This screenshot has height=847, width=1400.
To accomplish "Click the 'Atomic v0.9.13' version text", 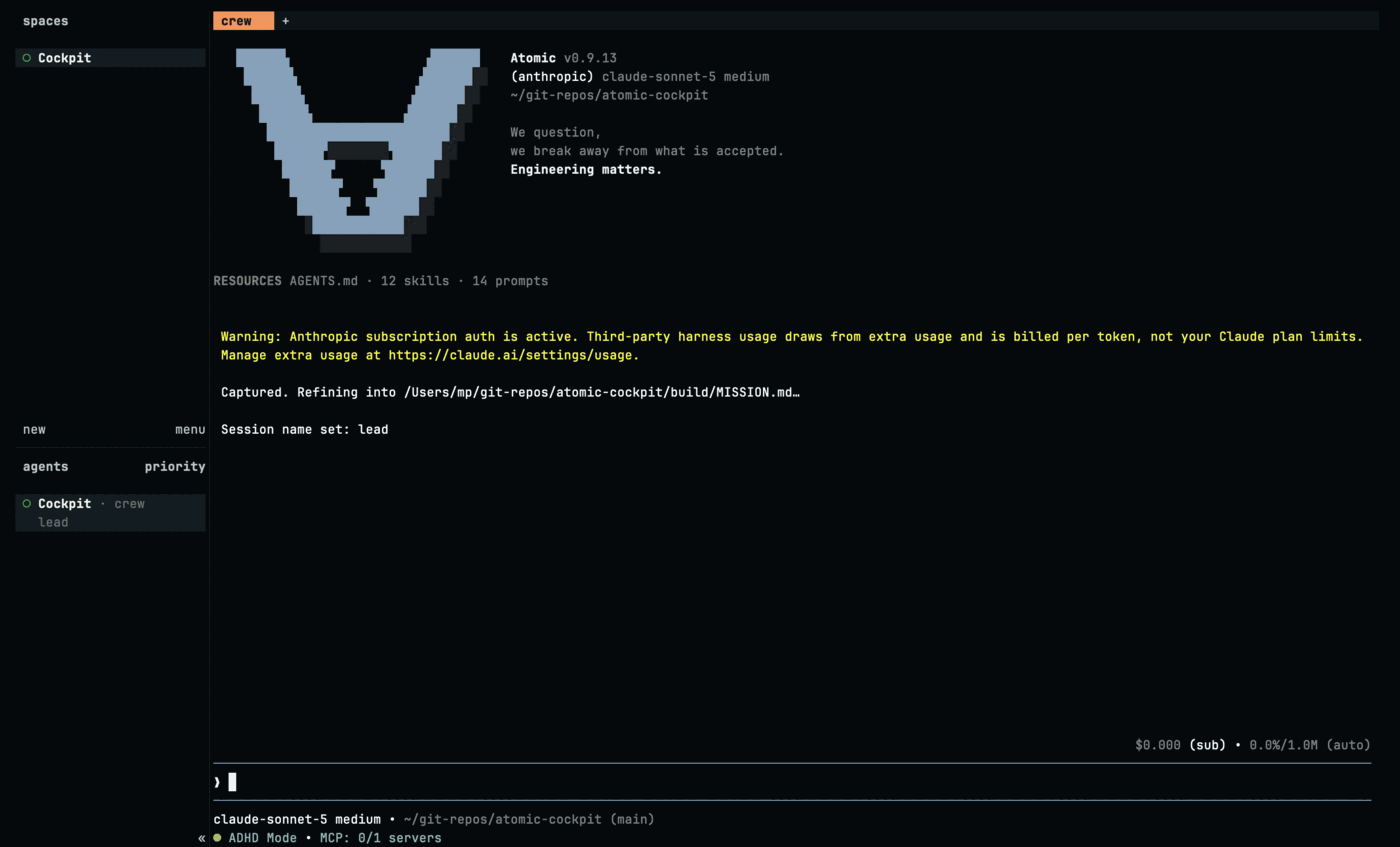I will point(563,58).
